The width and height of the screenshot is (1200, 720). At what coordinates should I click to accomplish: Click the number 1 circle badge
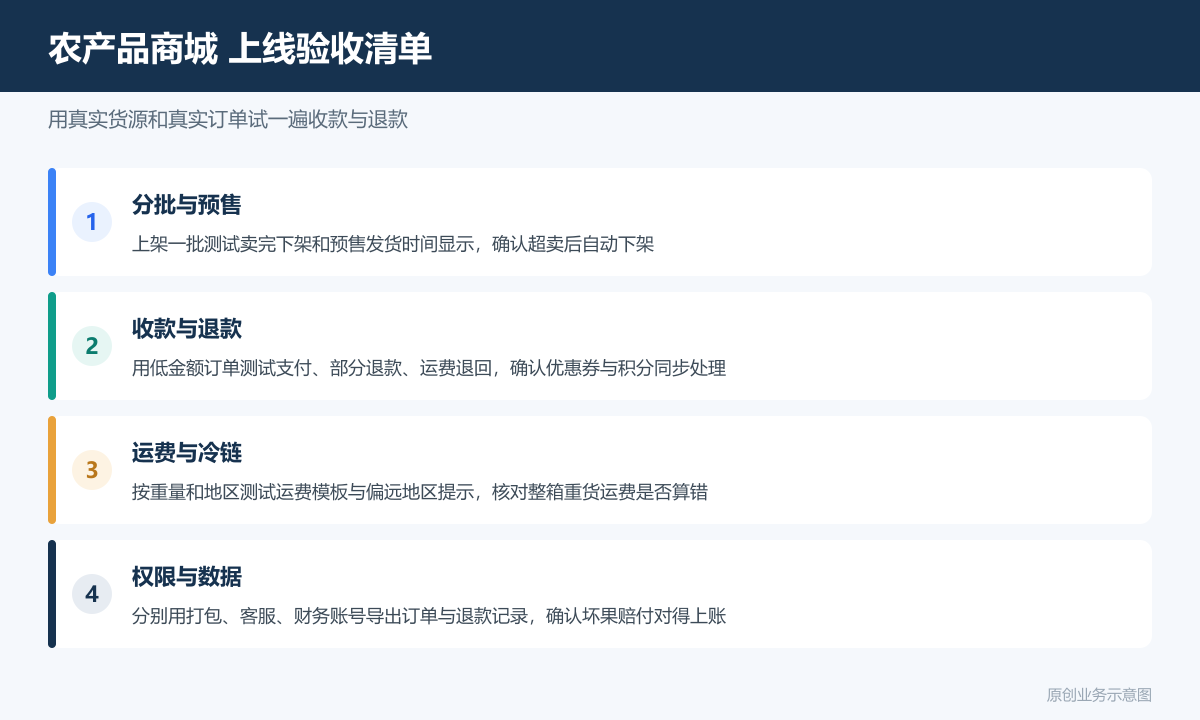click(92, 222)
